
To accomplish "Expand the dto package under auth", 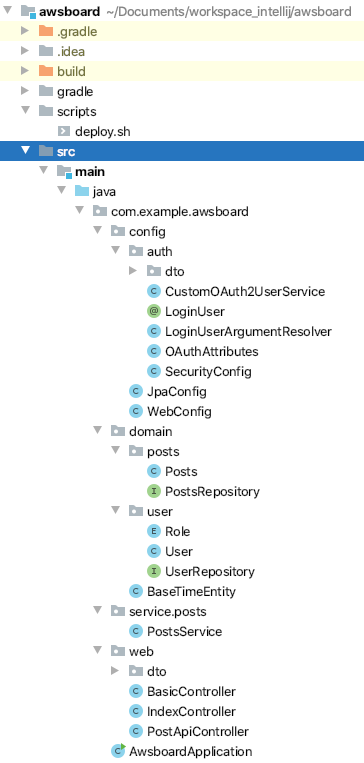I will click(132, 271).
